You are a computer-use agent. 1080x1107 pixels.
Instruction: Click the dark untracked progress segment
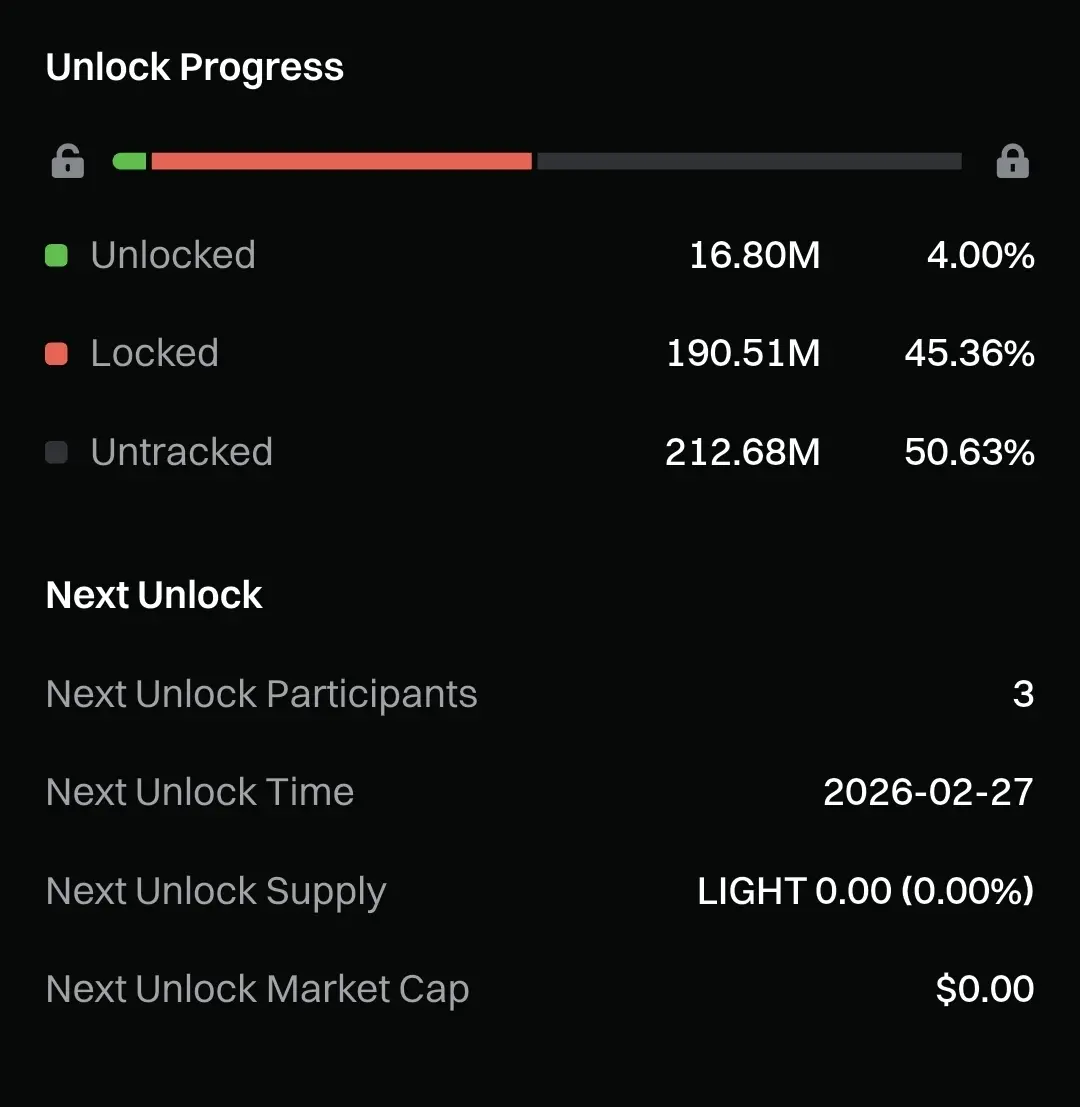click(x=749, y=161)
